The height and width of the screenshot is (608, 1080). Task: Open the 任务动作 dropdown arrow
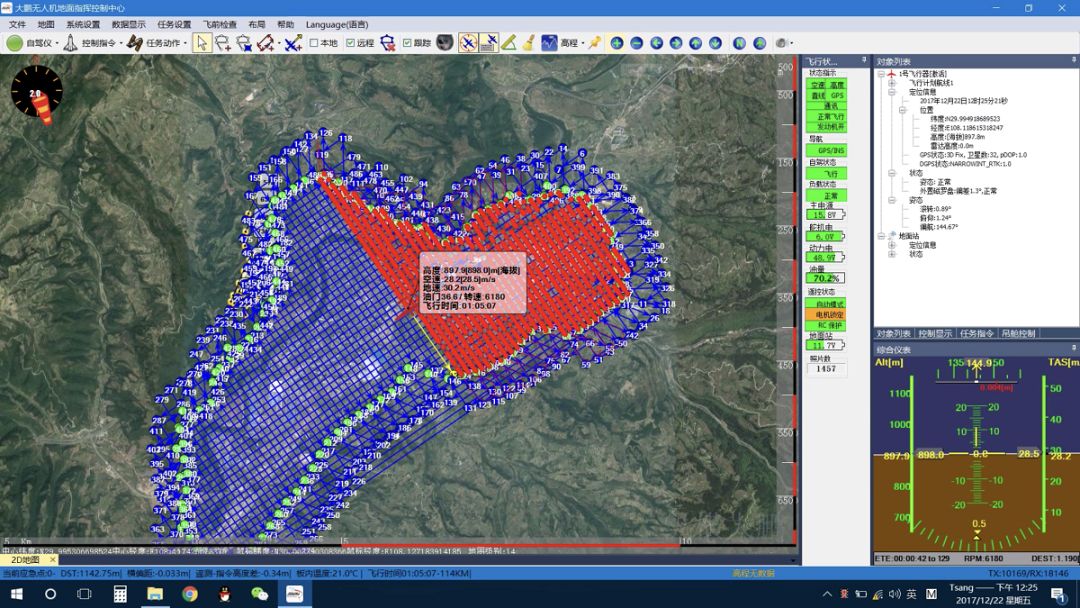click(x=185, y=44)
